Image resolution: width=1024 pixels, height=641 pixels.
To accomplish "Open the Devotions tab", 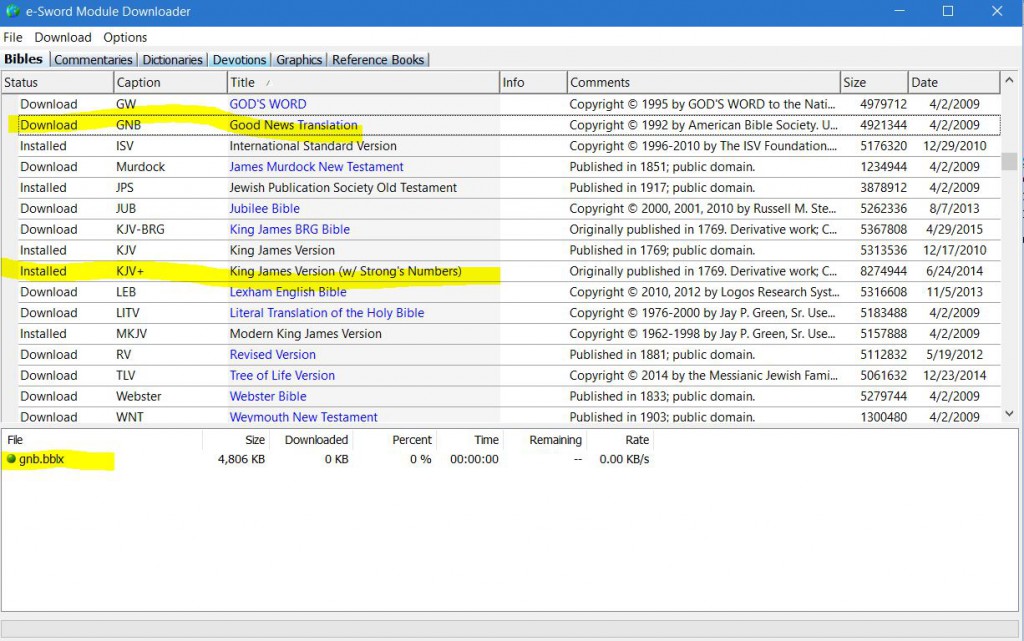I will [x=239, y=60].
